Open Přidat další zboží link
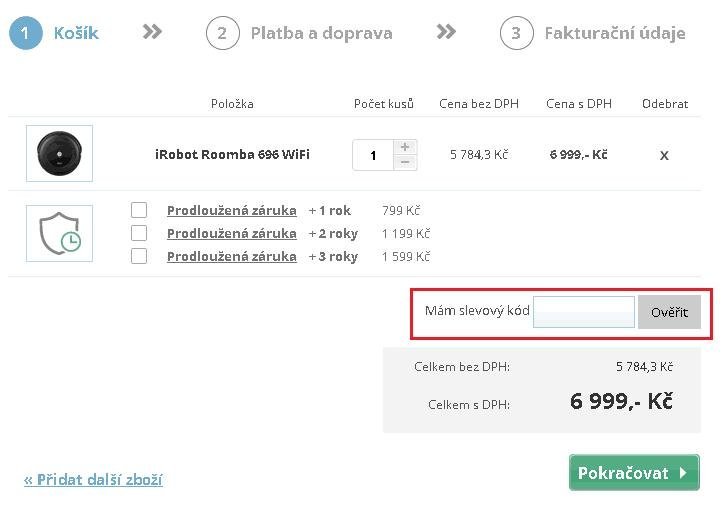Viewport: 724px width, 513px height. click(x=93, y=480)
